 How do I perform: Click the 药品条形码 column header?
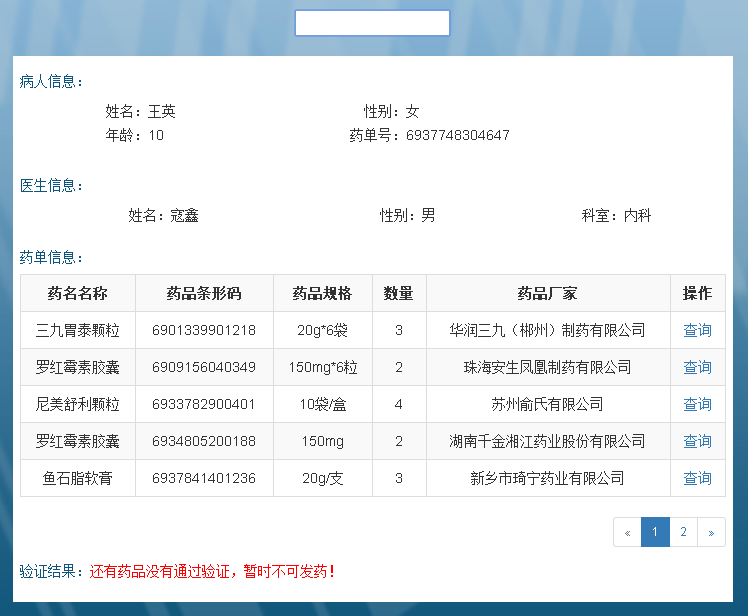[x=204, y=293]
